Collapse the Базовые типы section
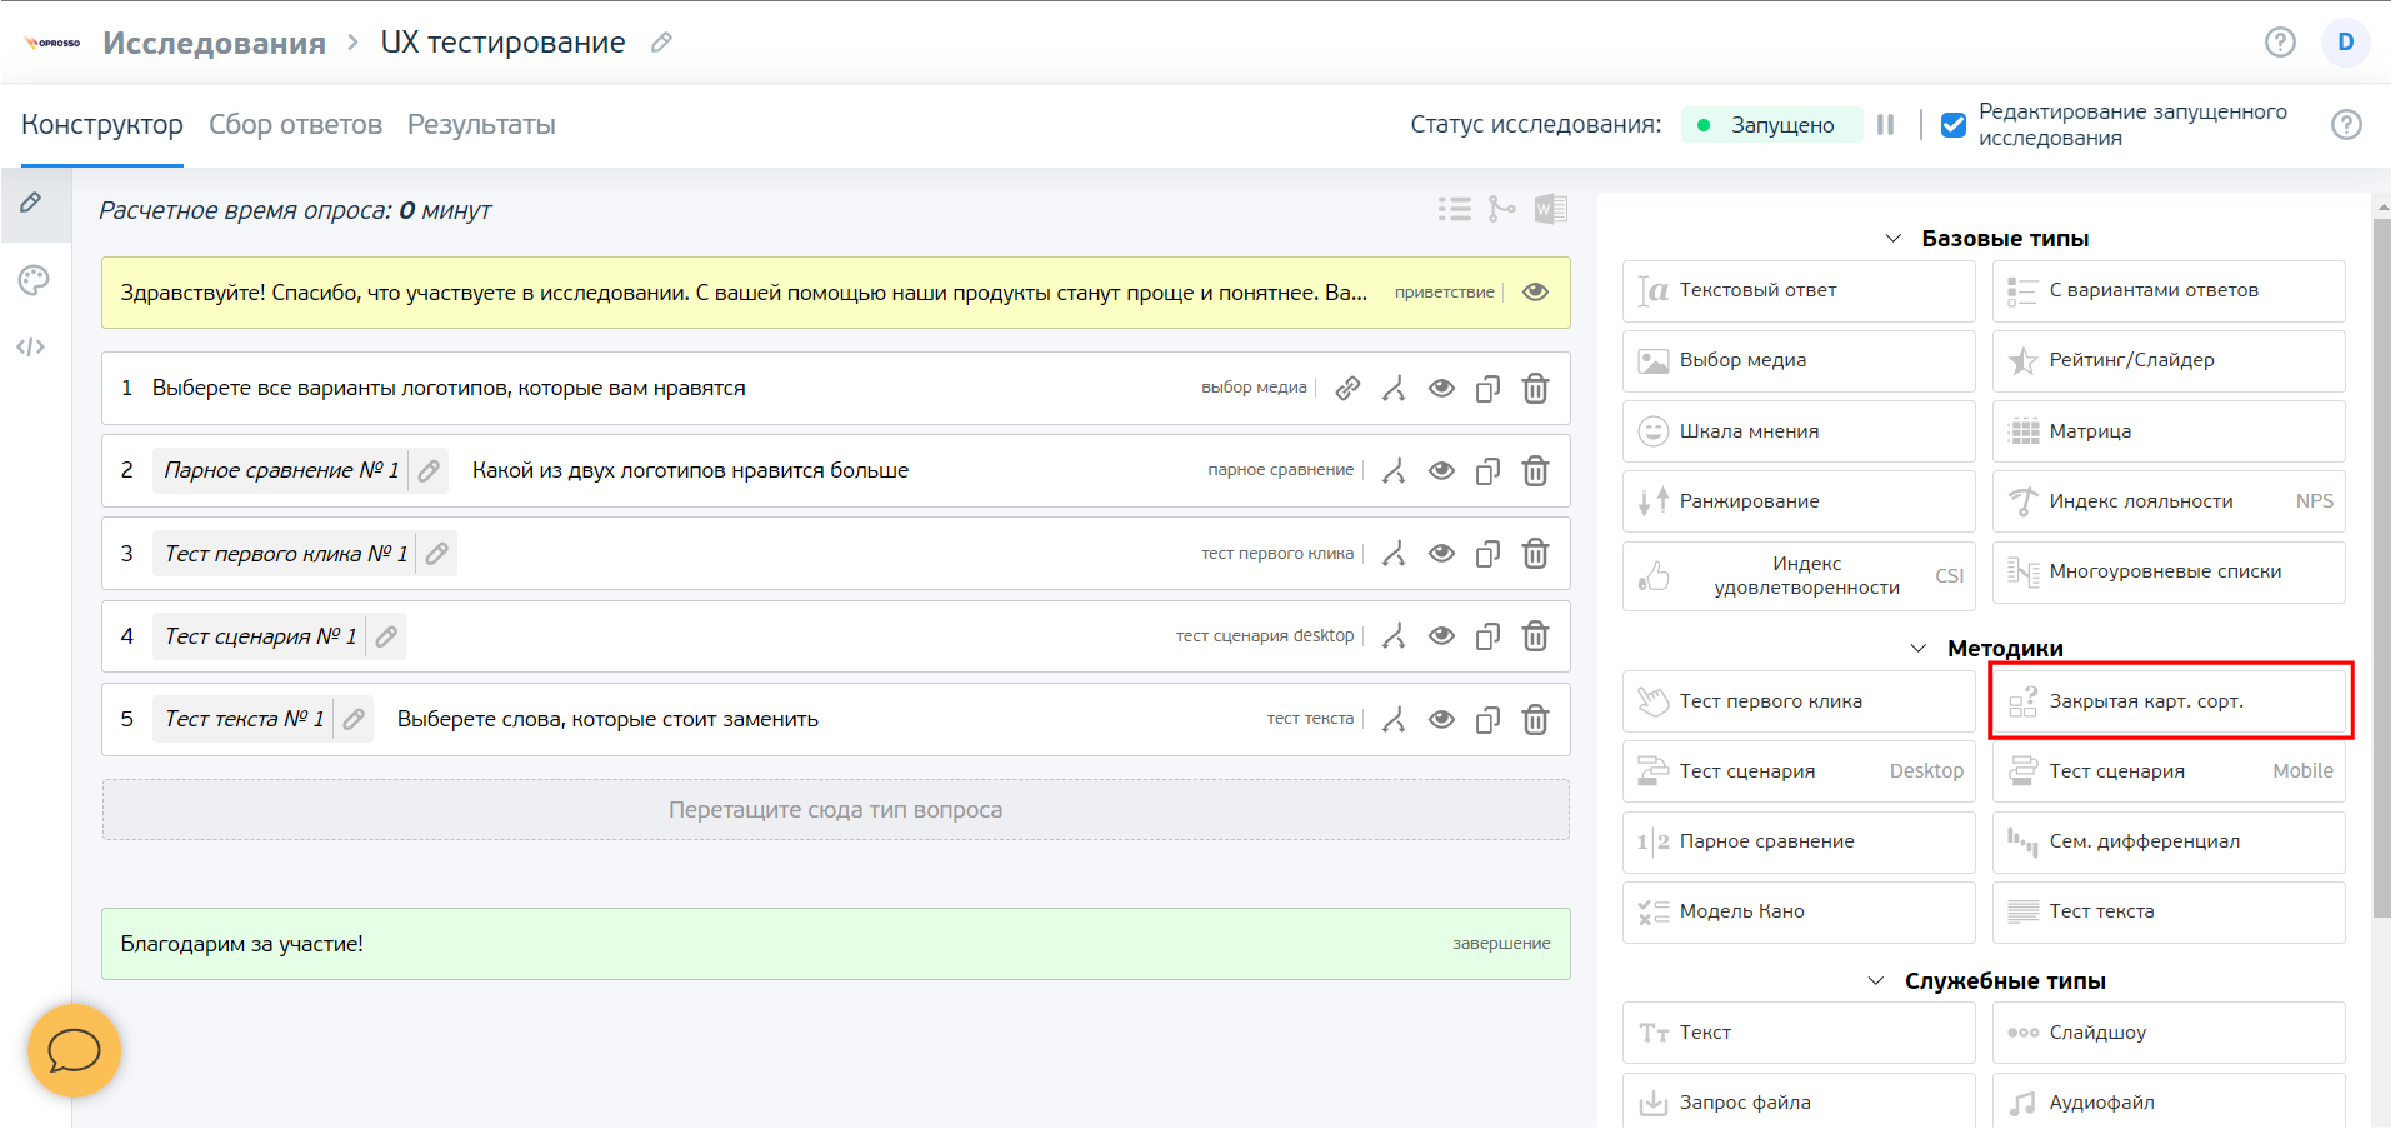2391x1128 pixels. [x=1893, y=238]
